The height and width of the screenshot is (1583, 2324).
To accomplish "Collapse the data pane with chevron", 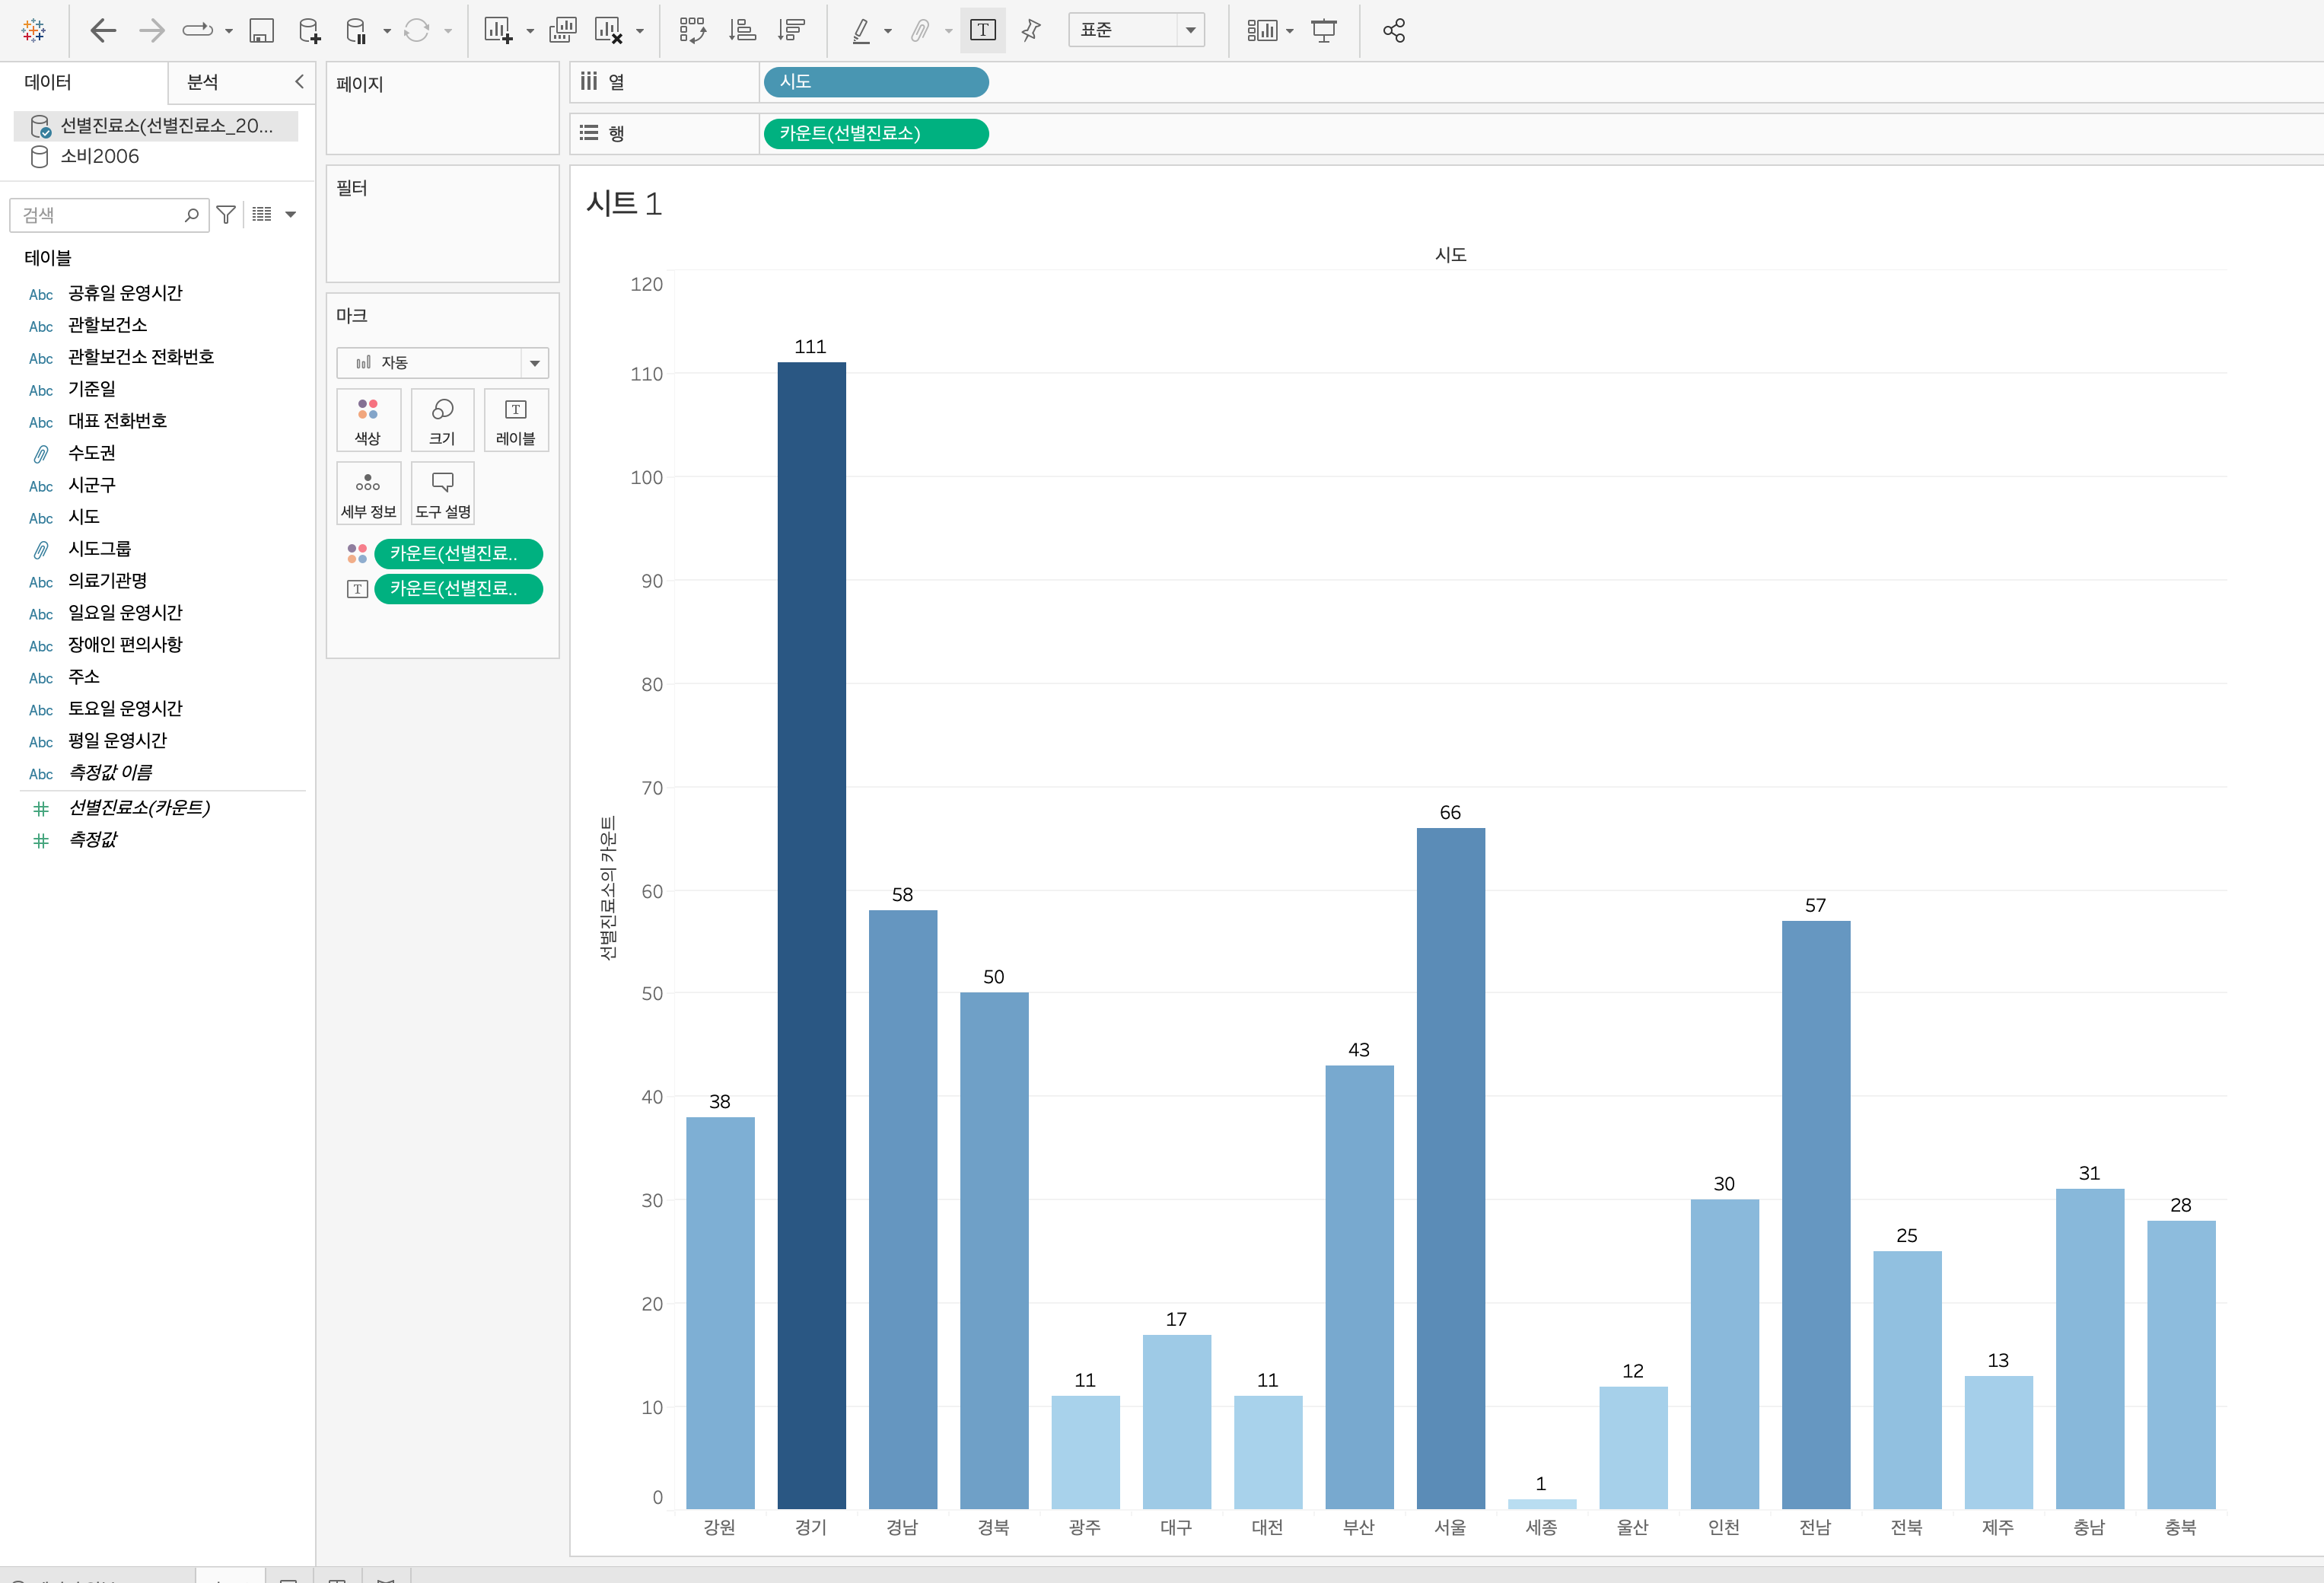I will 298,82.
